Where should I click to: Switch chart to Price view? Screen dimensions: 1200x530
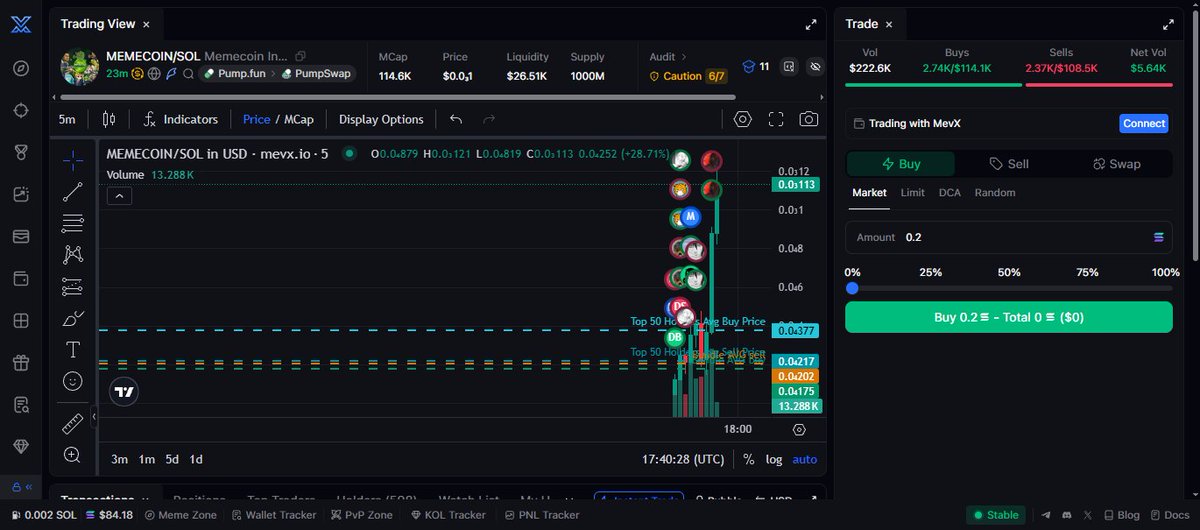coord(257,119)
